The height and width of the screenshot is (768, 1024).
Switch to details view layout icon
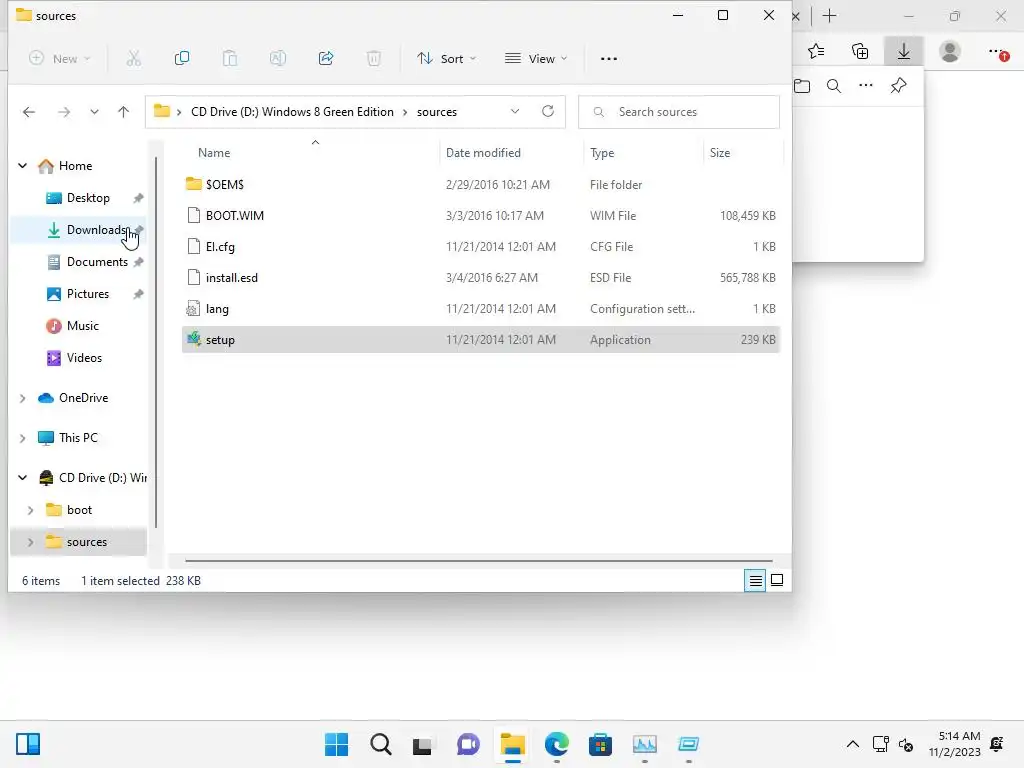[756, 580]
